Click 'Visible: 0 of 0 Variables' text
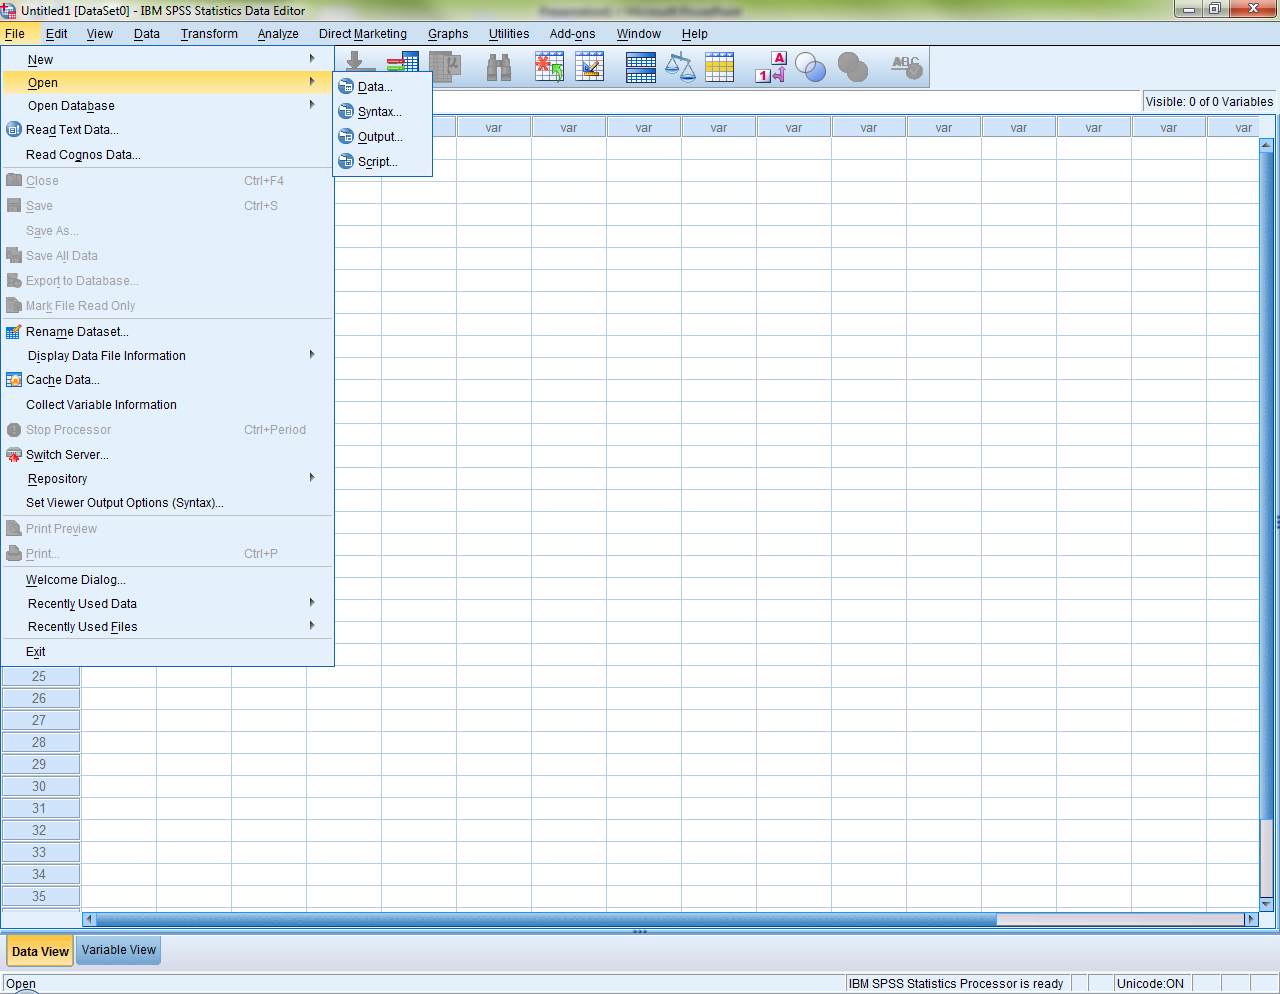This screenshot has height=994, width=1280. pyautogui.click(x=1209, y=102)
